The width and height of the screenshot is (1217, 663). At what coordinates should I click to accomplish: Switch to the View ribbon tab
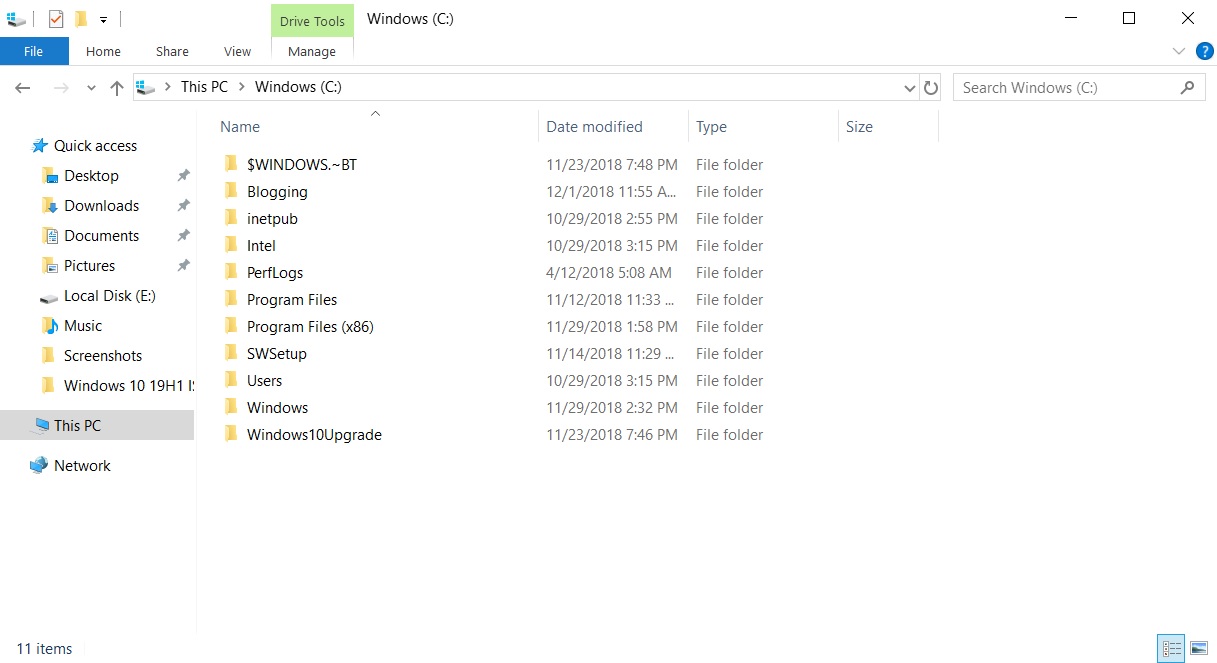pos(237,51)
